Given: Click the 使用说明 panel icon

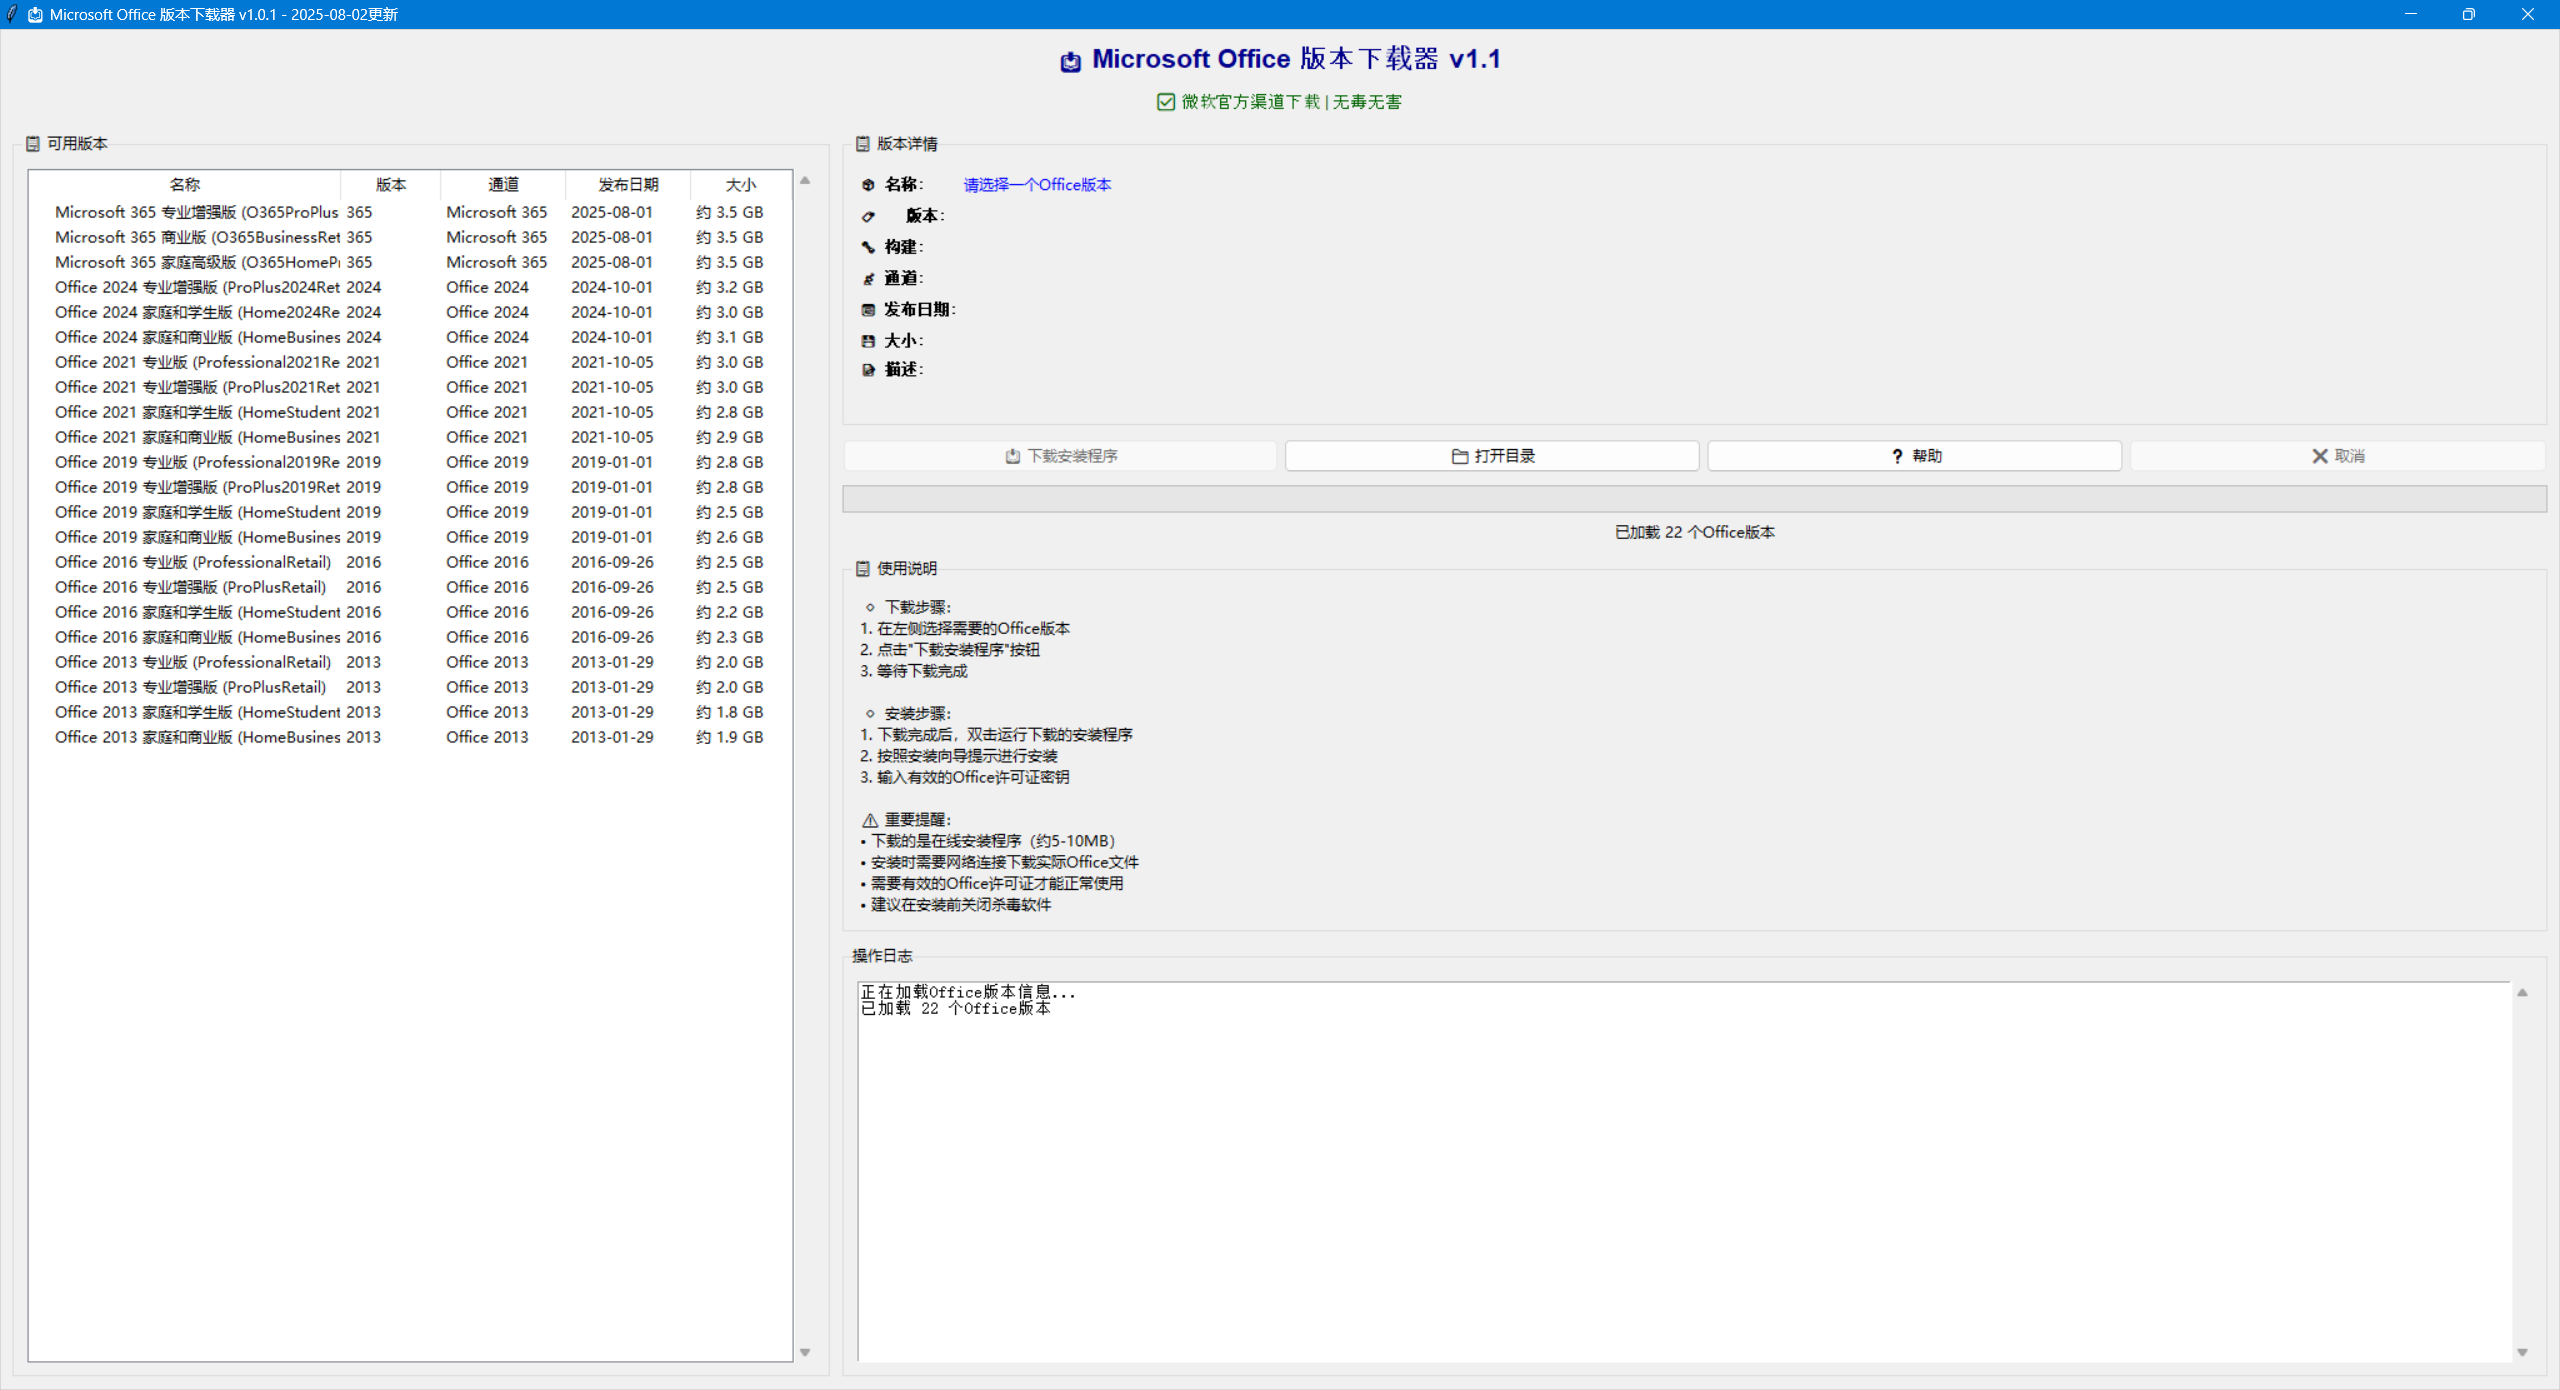Looking at the screenshot, I should point(863,569).
